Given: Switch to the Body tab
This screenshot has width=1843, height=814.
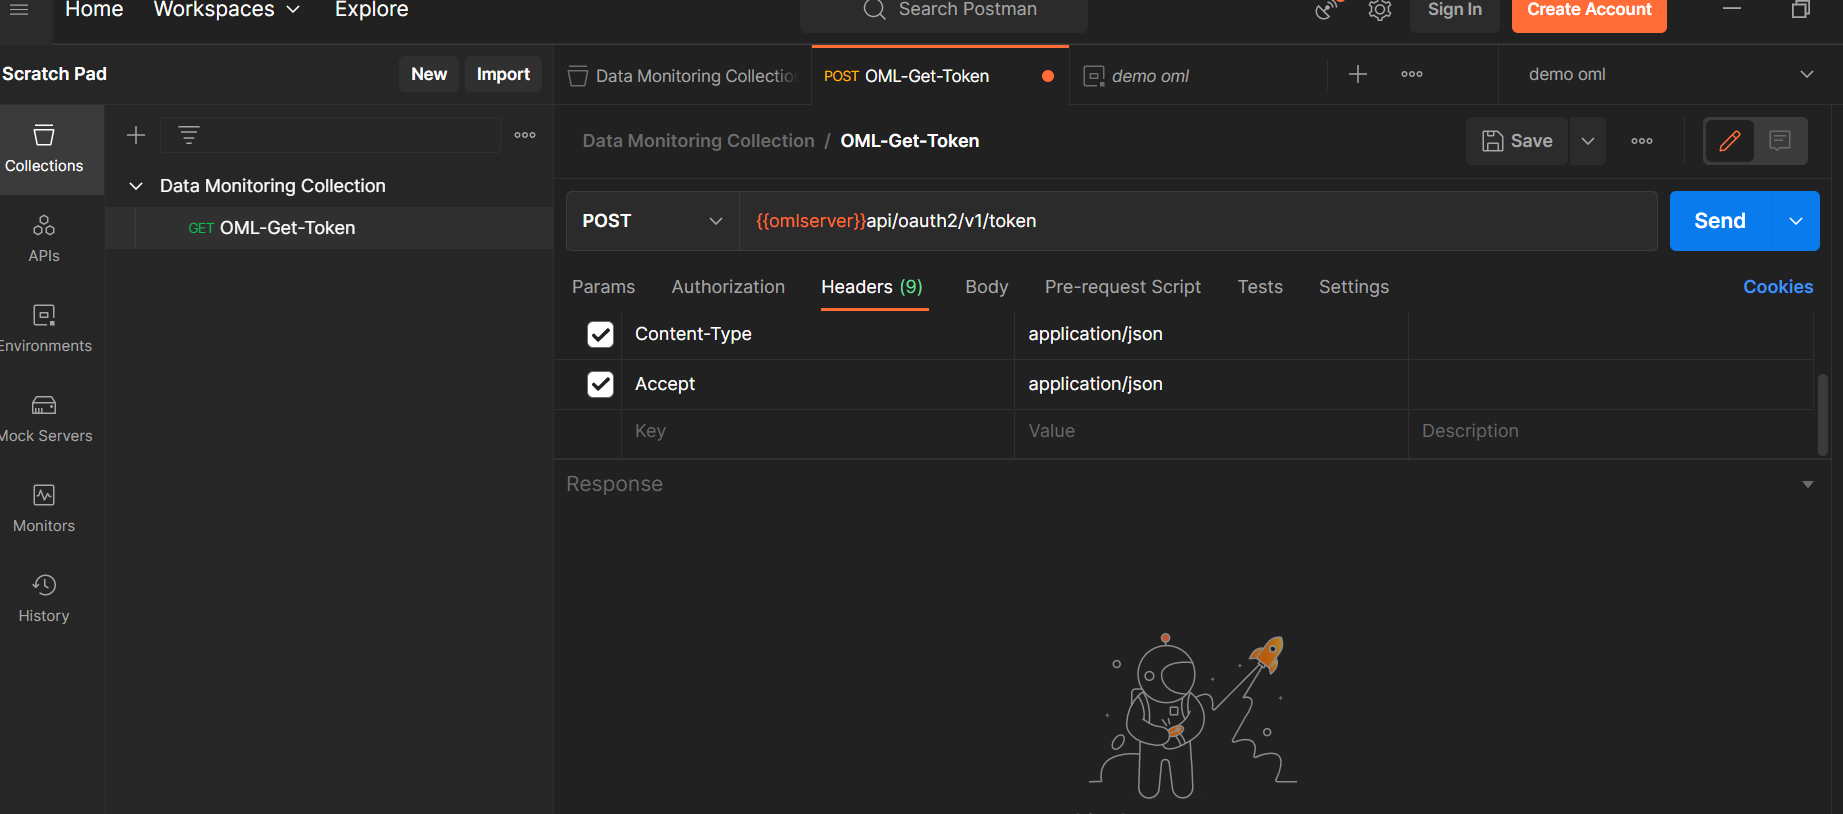Looking at the screenshot, I should (987, 287).
